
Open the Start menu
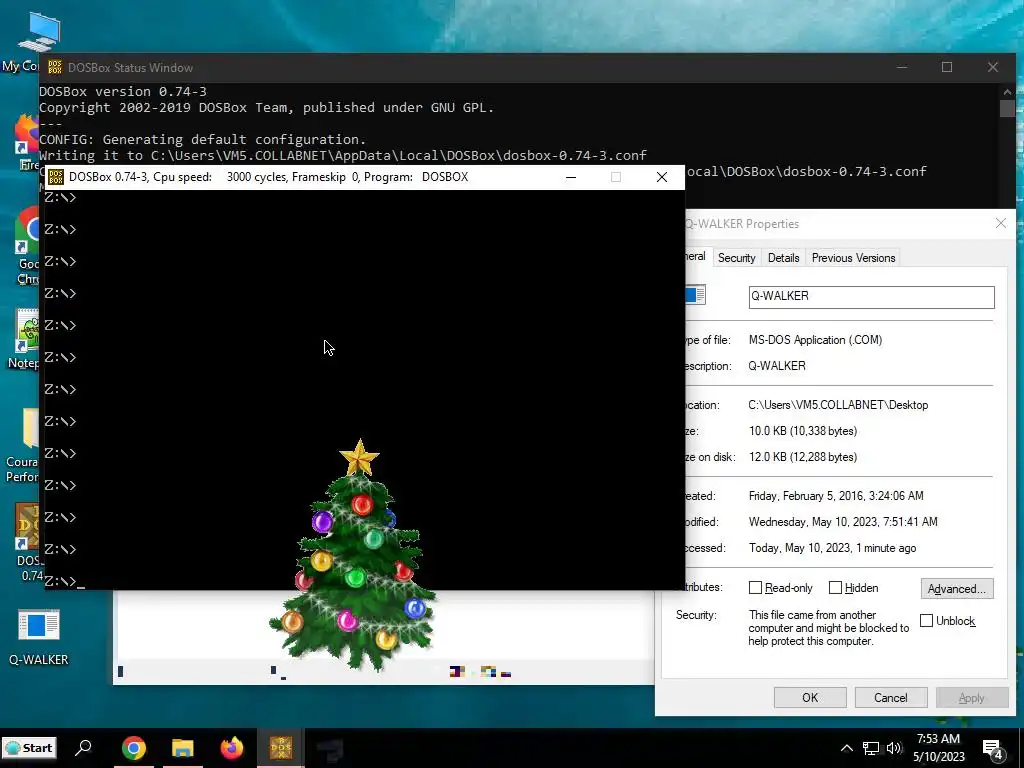29,748
